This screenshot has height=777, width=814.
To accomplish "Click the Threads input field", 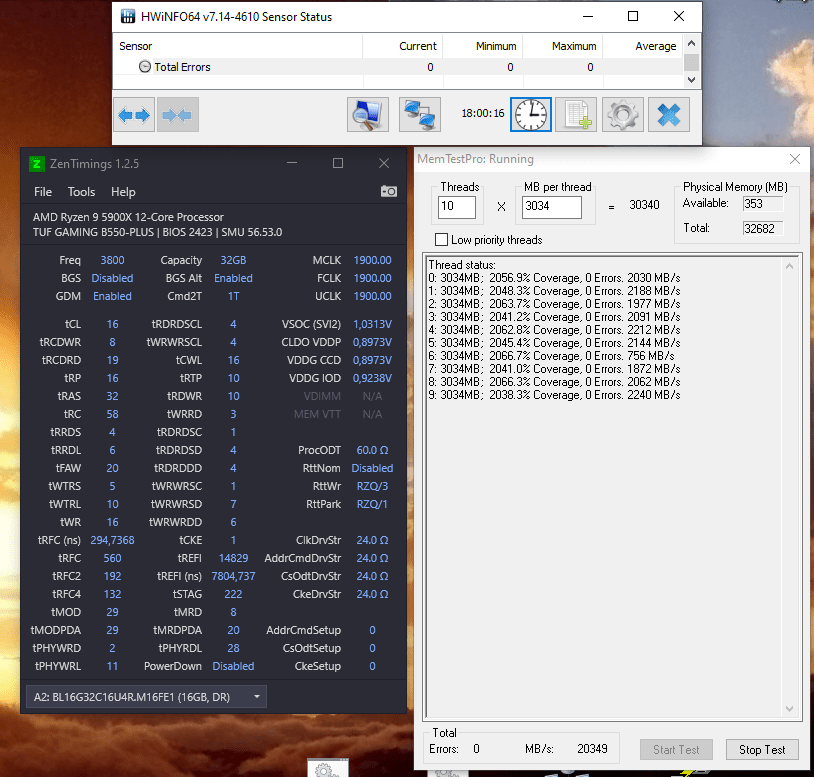I will 457,207.
